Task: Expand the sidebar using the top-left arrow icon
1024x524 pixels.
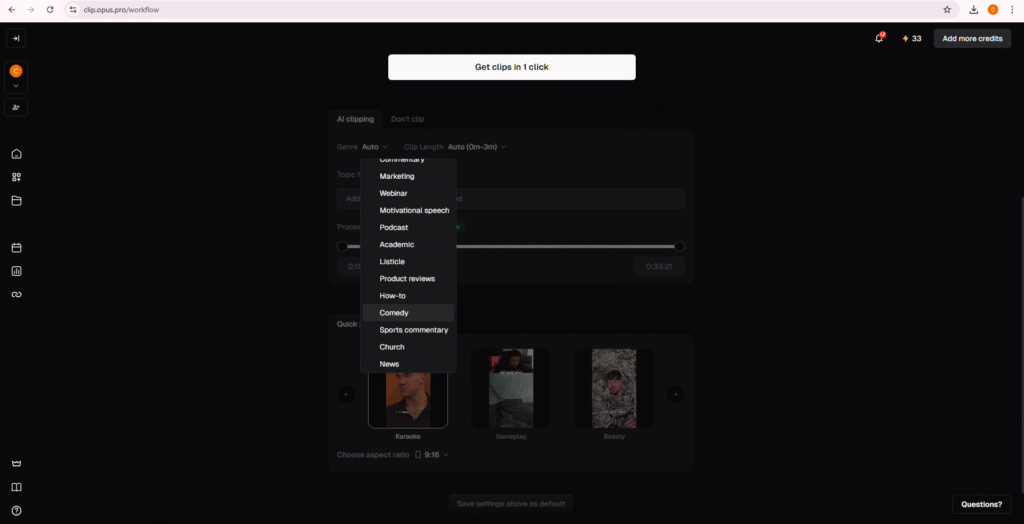Action: tap(16, 38)
